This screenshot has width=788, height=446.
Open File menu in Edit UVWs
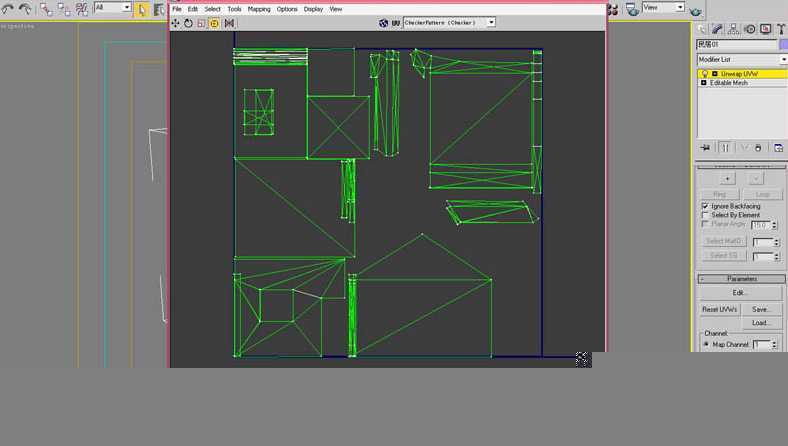point(177,9)
